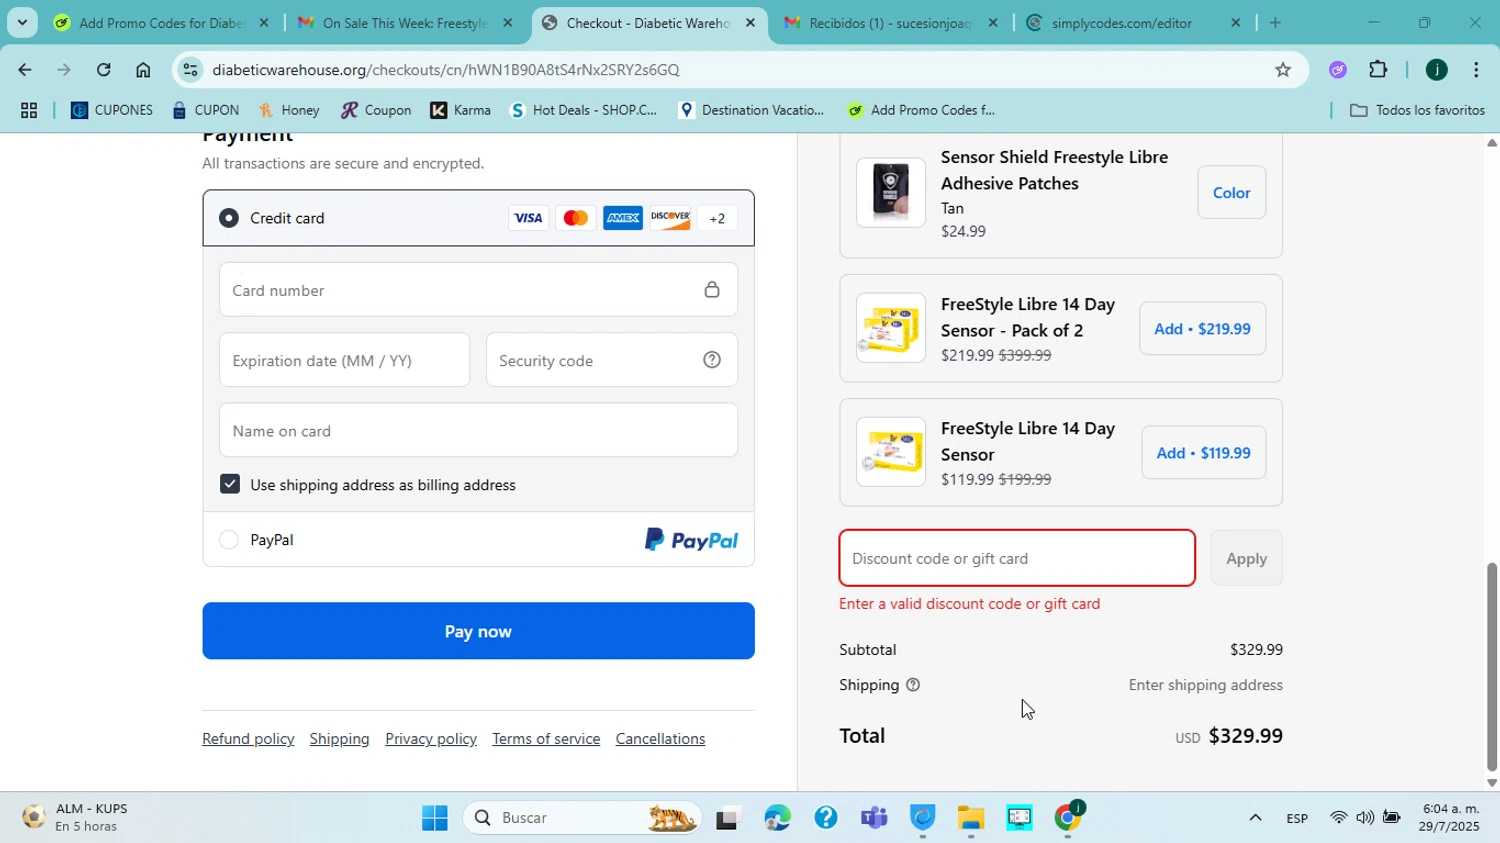Open CUPONES bookmark

[111, 110]
